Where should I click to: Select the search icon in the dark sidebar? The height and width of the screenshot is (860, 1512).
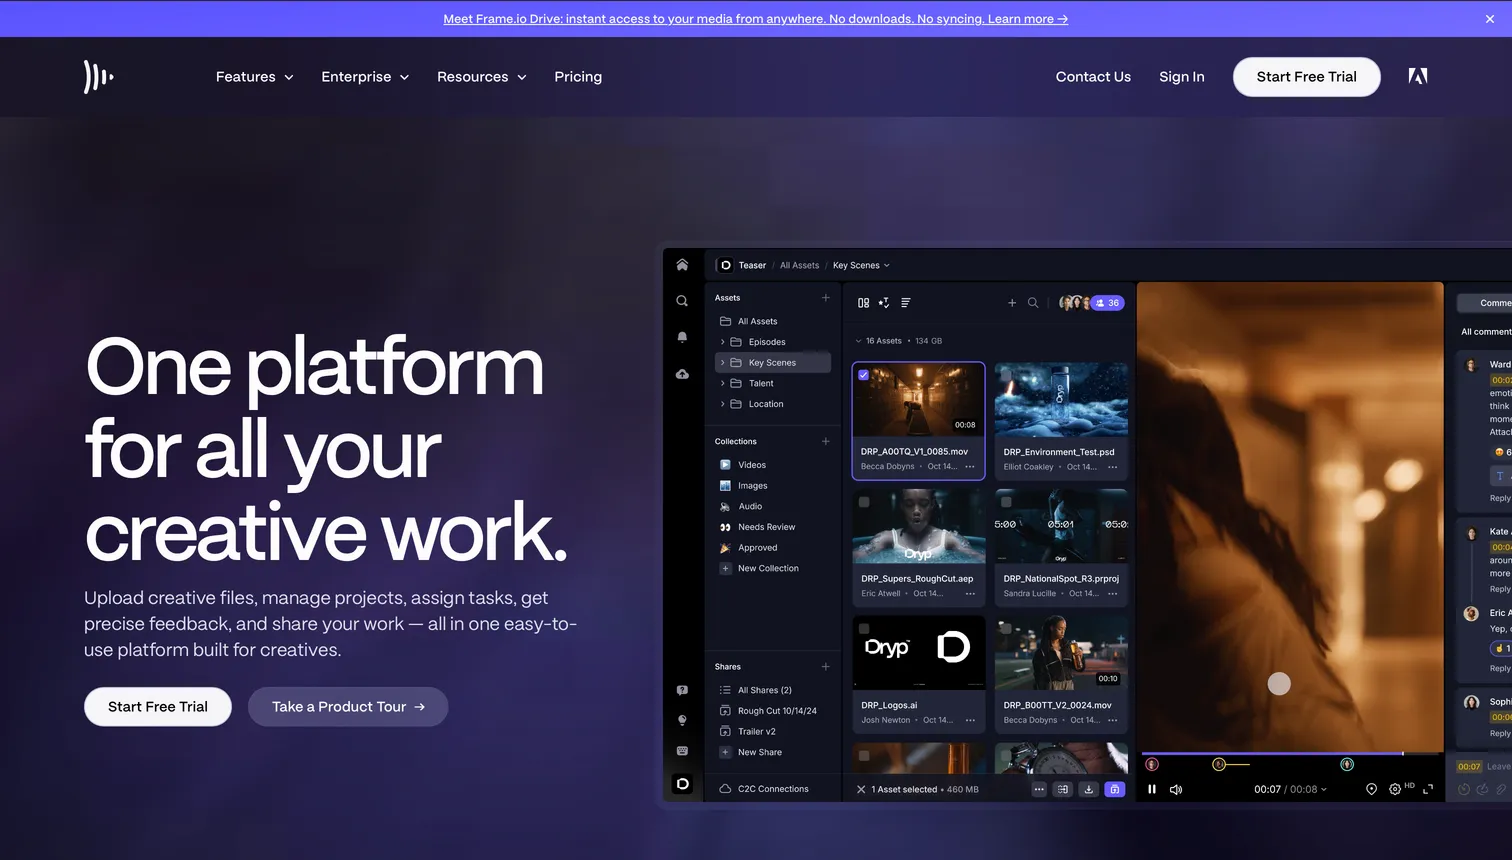coord(682,299)
